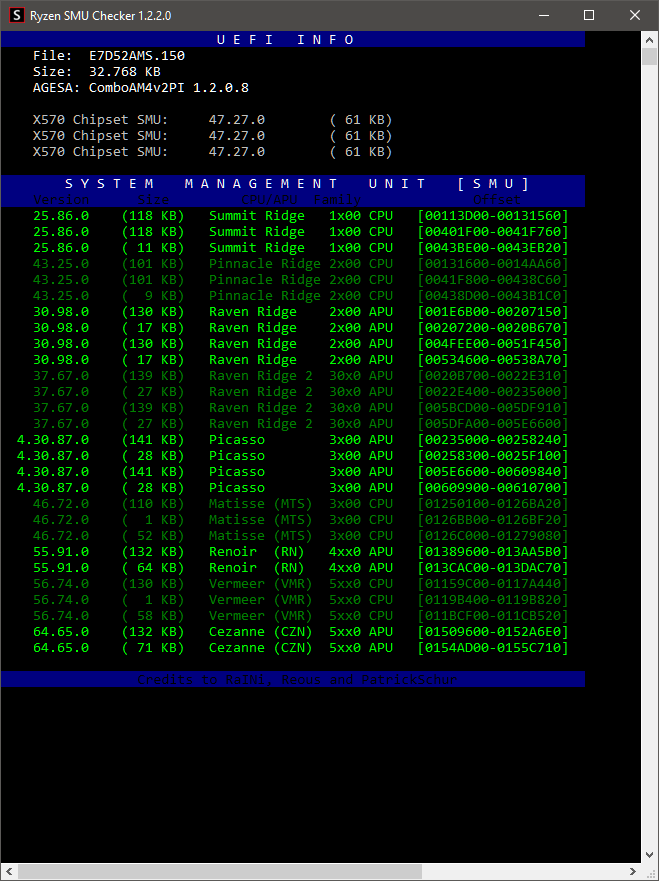659x881 pixels.
Task: Click the Ryzen SMU Checker app icon
Action: pyautogui.click(x=17, y=15)
